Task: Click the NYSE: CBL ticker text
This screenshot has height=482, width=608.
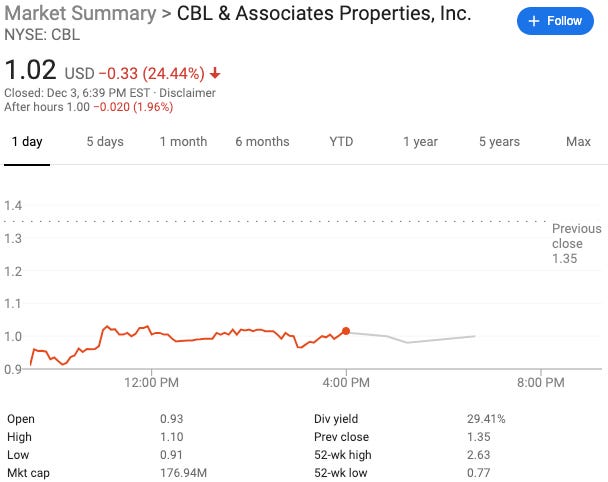Action: (x=43, y=35)
